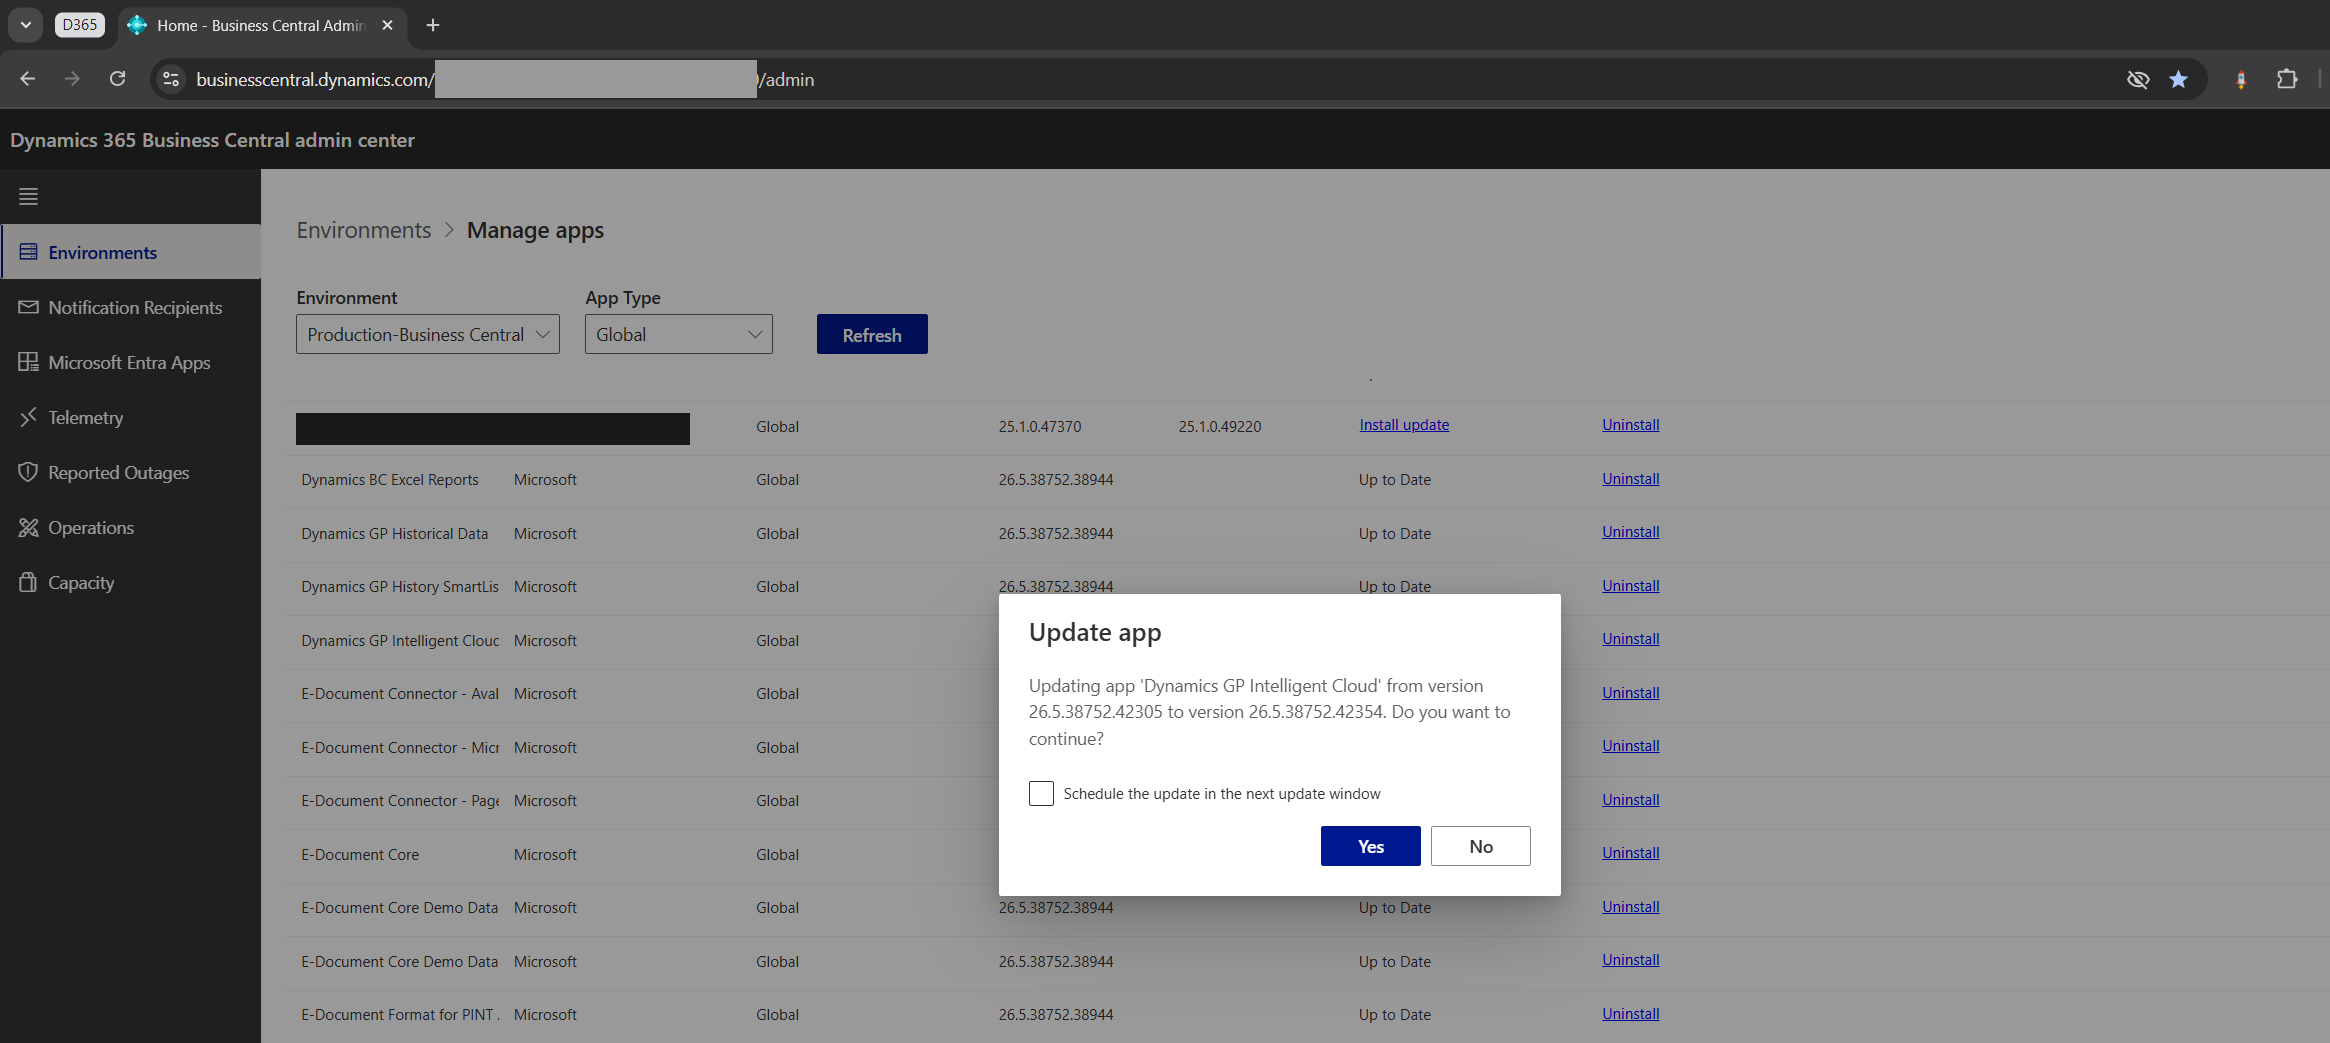Screen dimensions: 2330x1043
Task: Click the Operations tools icon
Action: point(28,527)
